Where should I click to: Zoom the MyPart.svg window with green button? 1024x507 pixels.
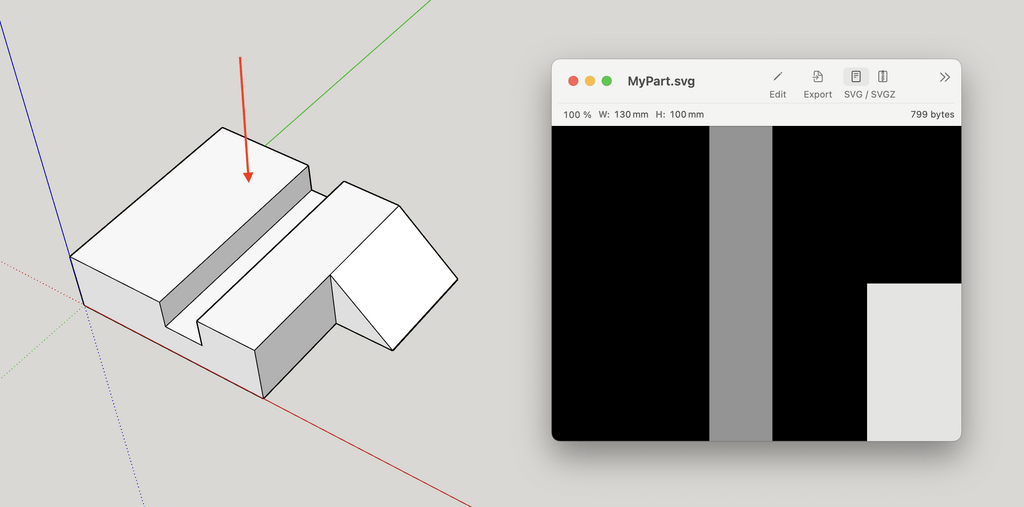pyautogui.click(x=607, y=81)
